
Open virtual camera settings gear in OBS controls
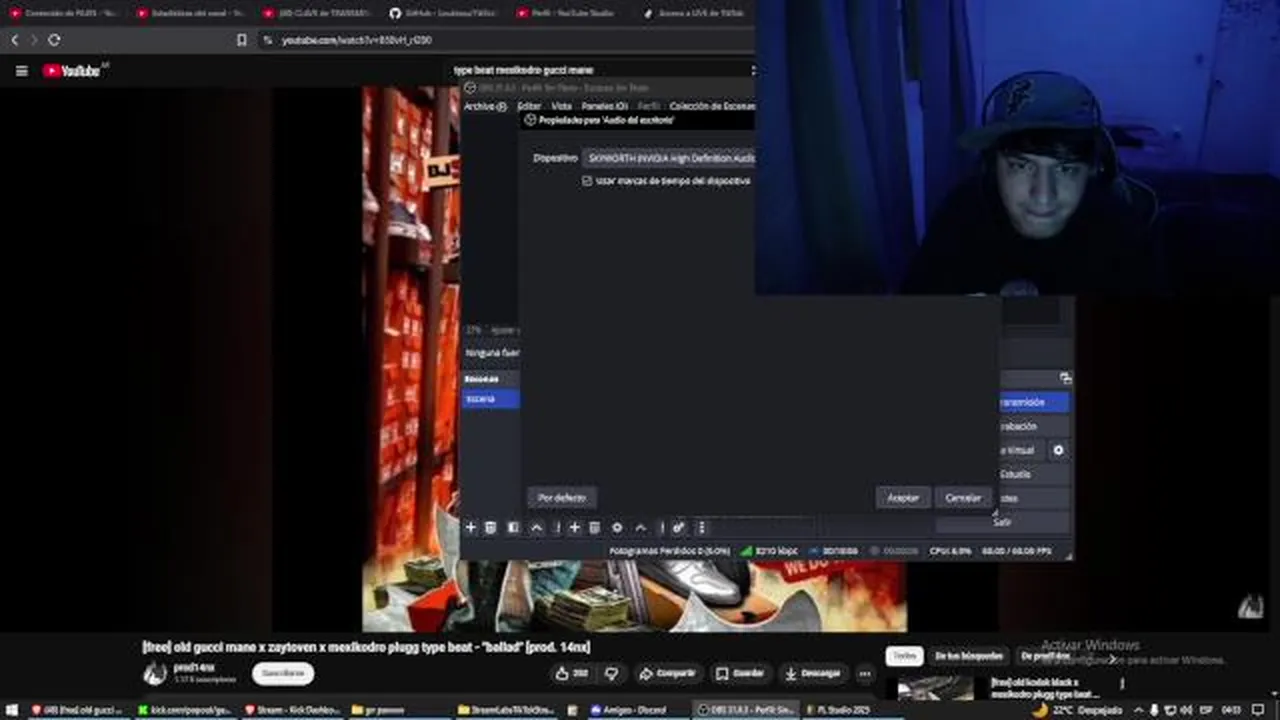[1058, 450]
